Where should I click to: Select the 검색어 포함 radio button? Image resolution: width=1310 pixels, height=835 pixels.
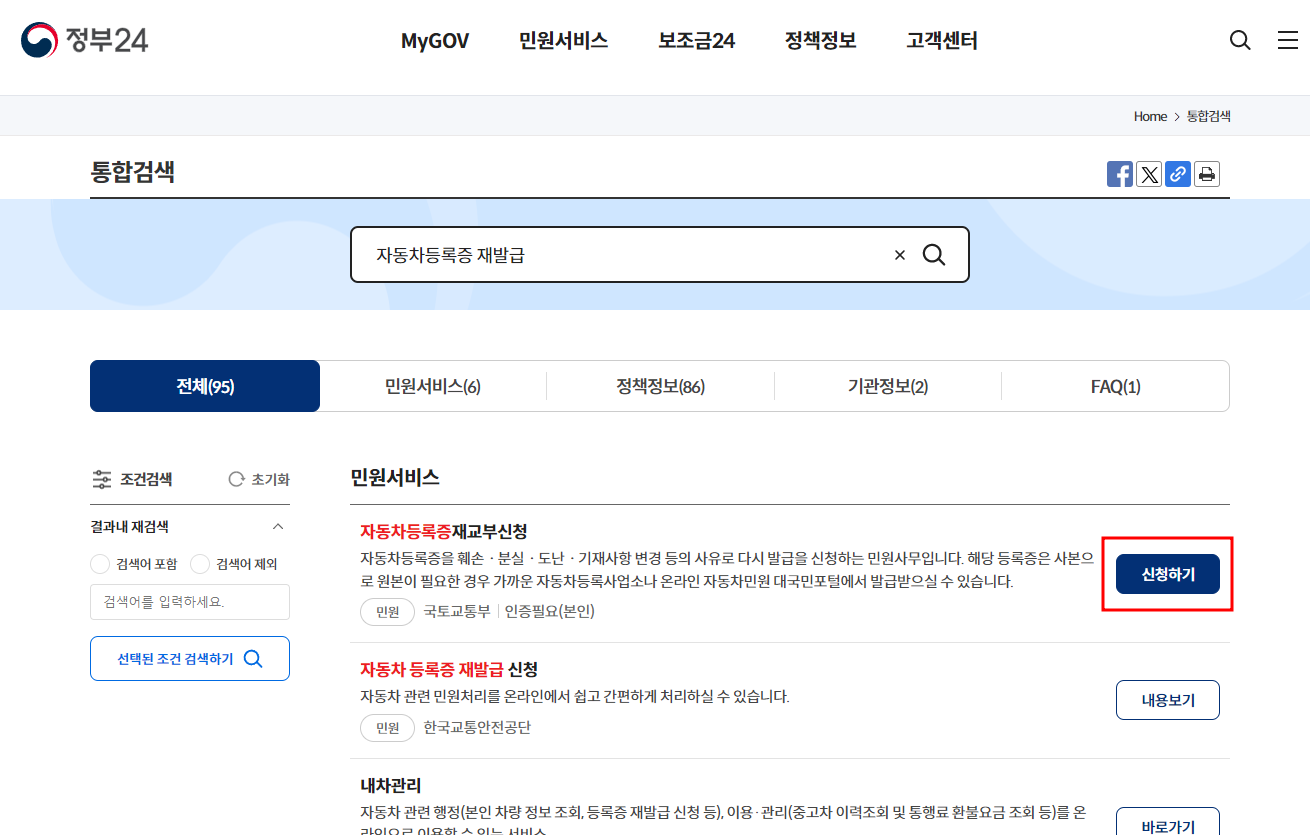[x=100, y=564]
